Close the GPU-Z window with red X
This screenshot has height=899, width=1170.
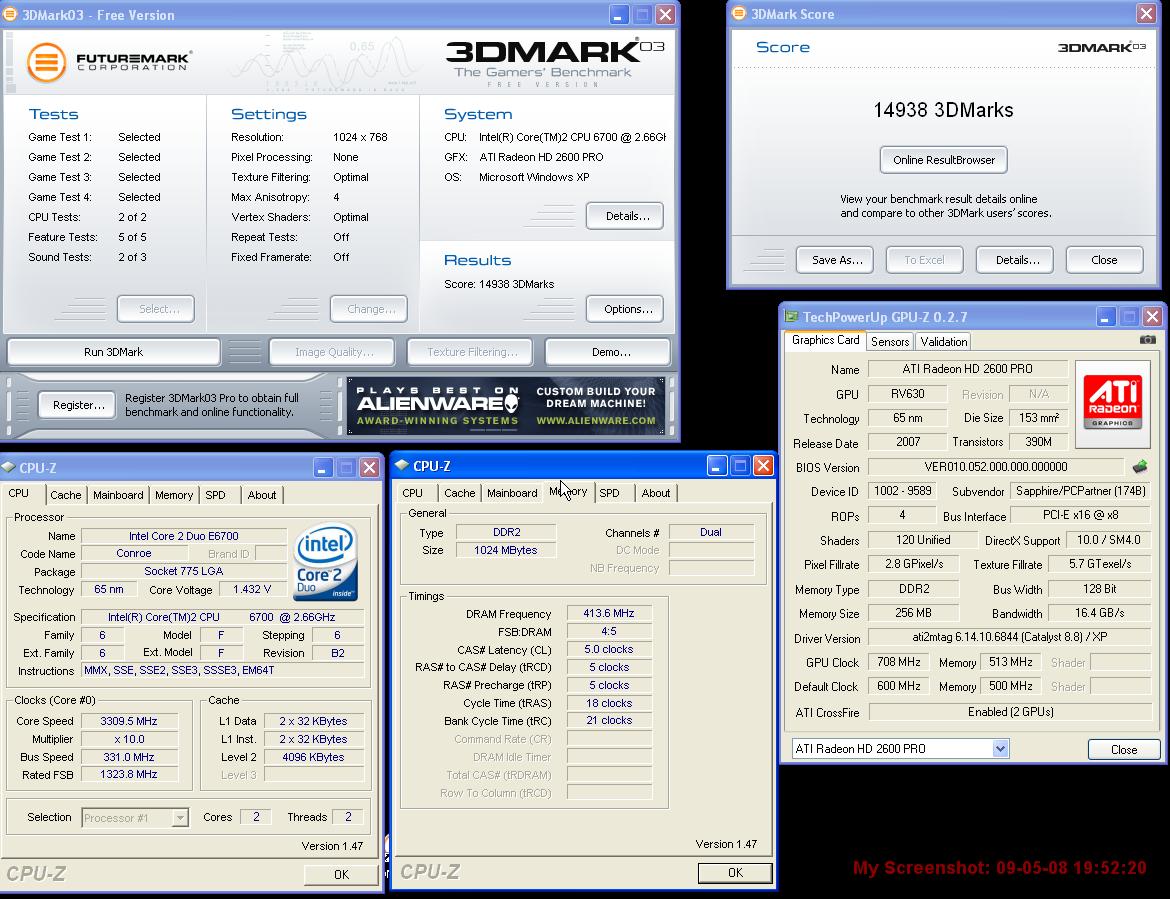(x=1152, y=317)
